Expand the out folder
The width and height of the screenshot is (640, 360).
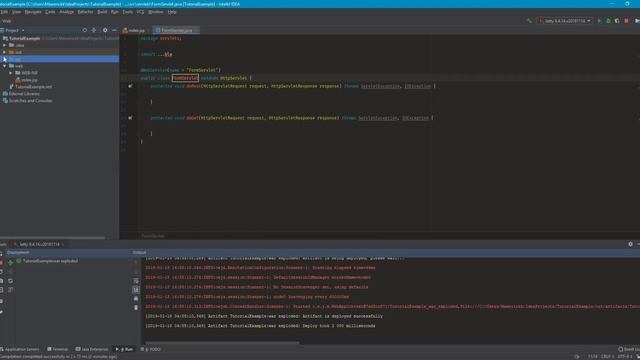4,52
